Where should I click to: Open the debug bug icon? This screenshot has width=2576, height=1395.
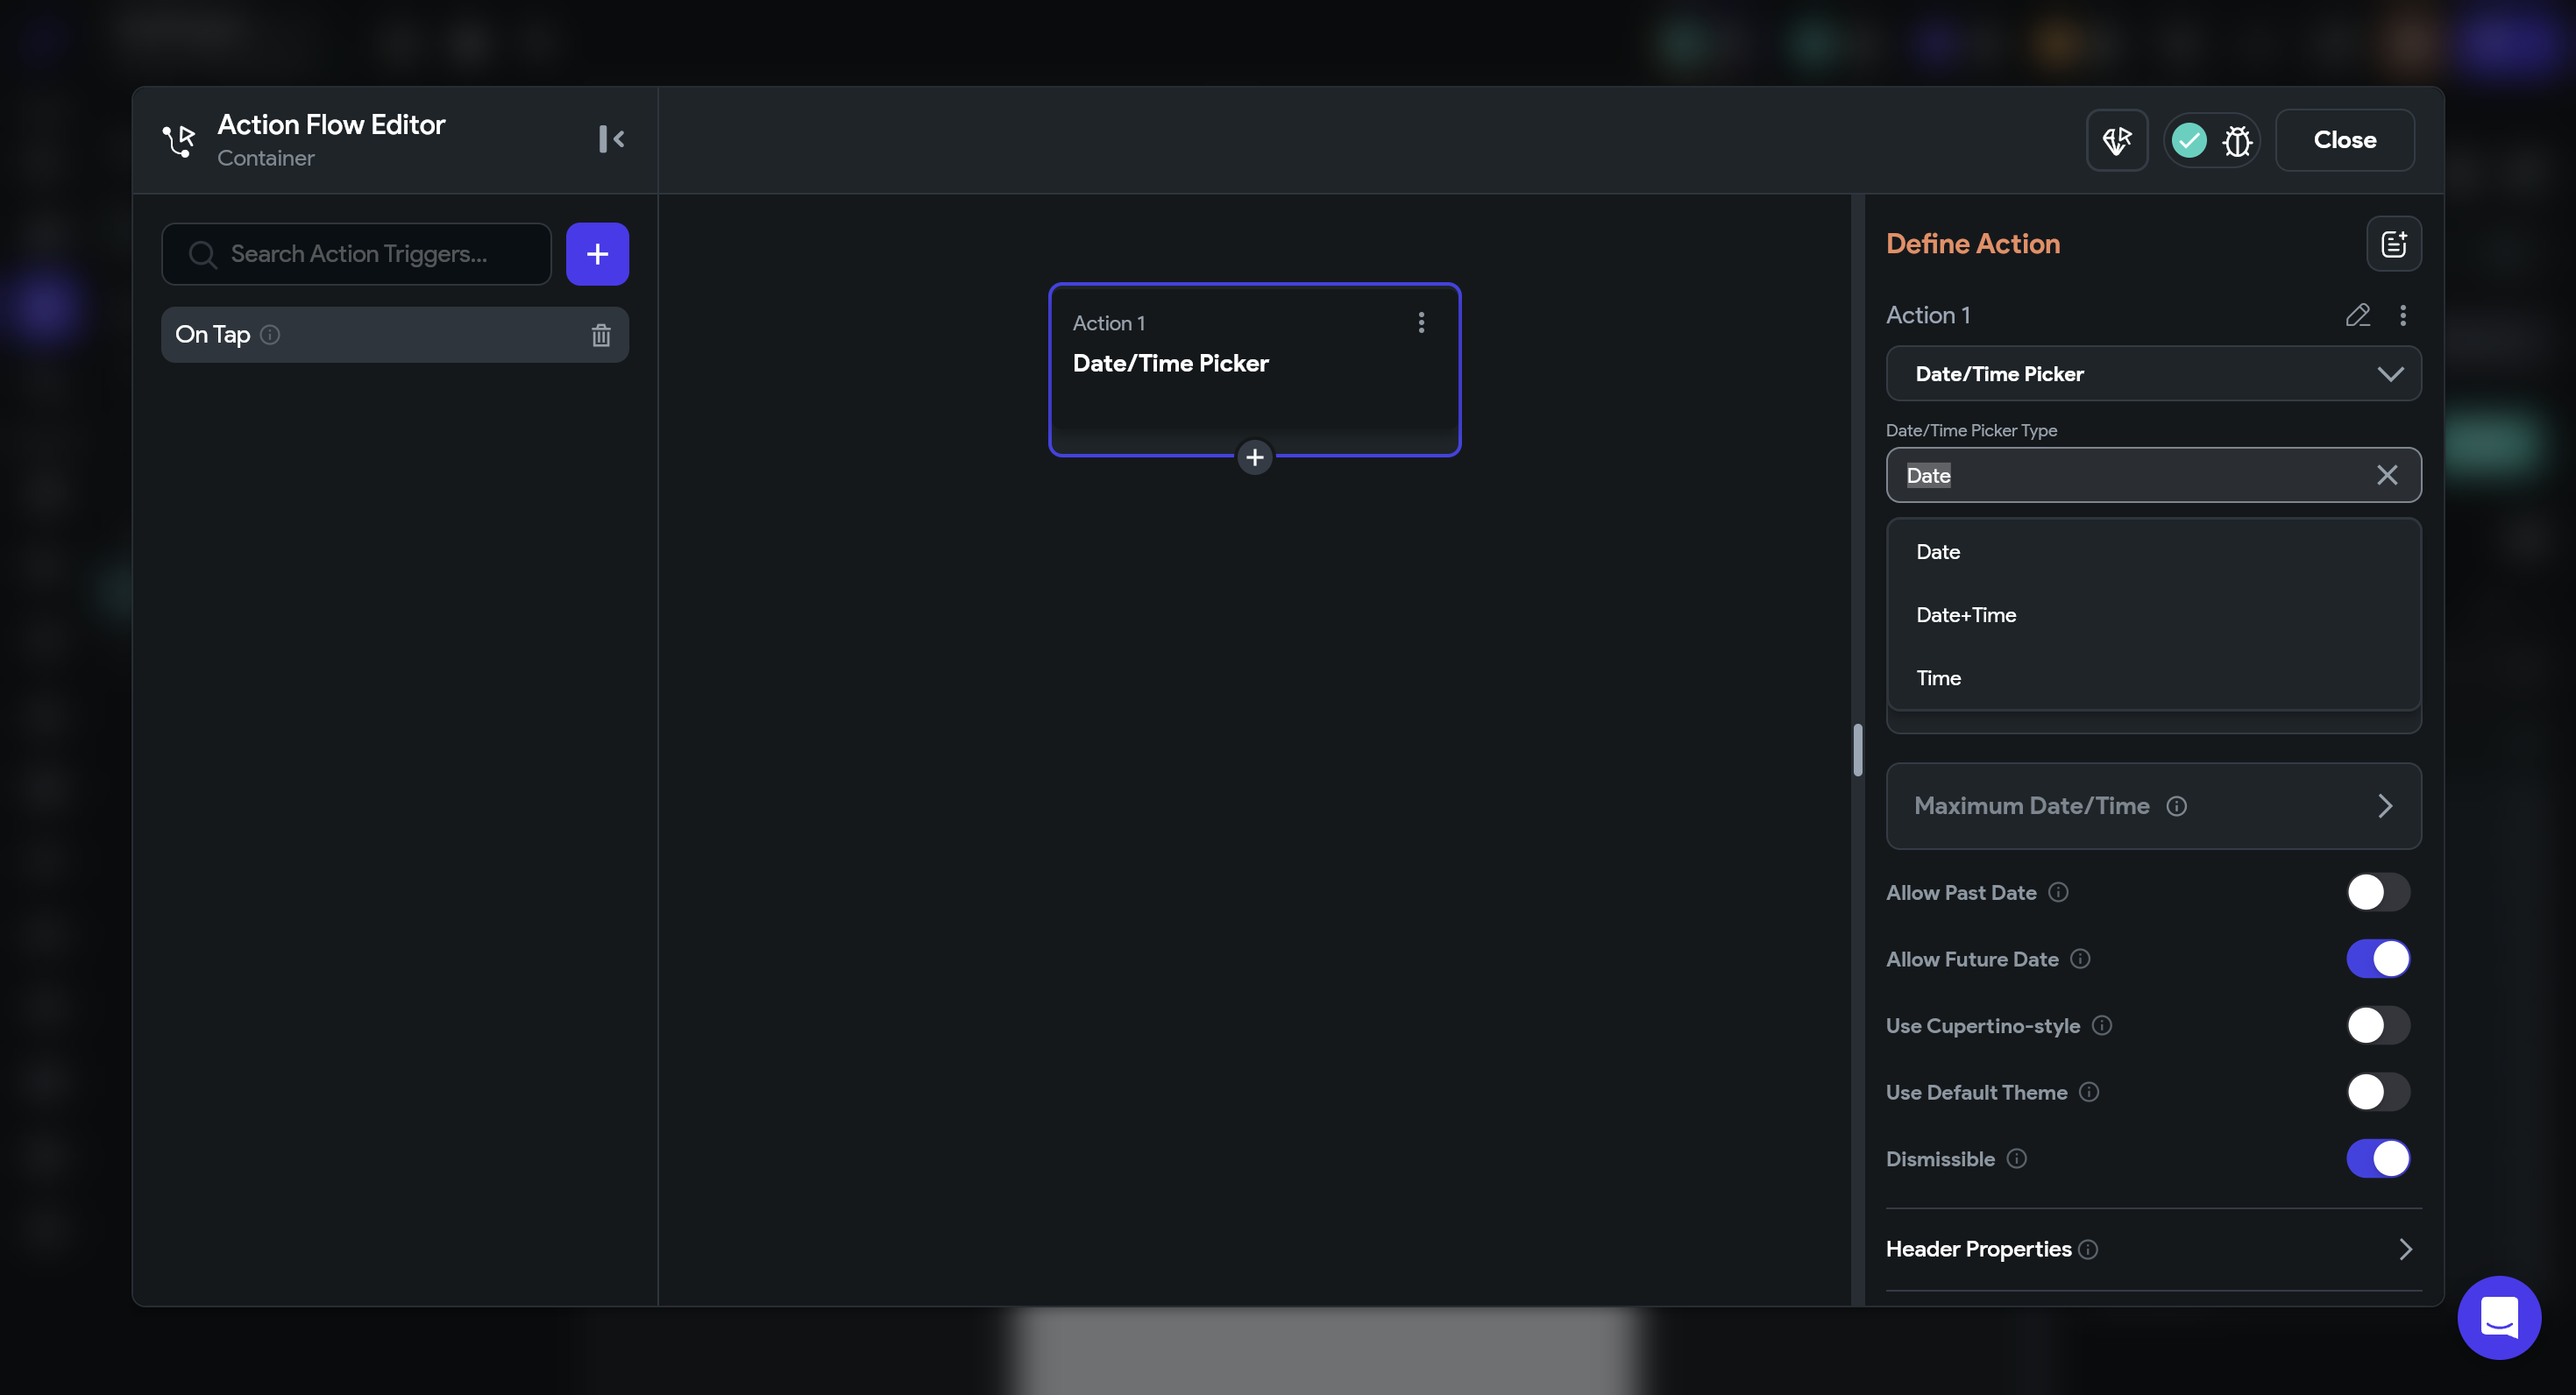click(x=2237, y=141)
